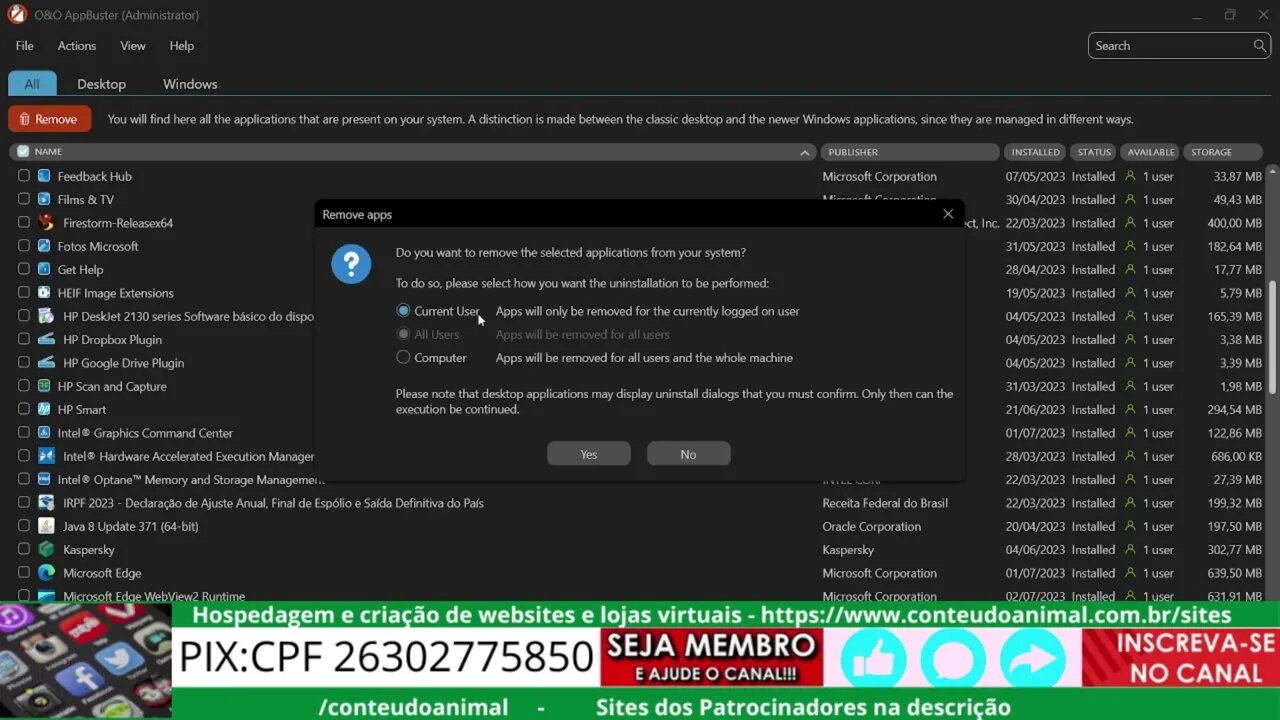Confirm removal with Yes button

coord(589,454)
